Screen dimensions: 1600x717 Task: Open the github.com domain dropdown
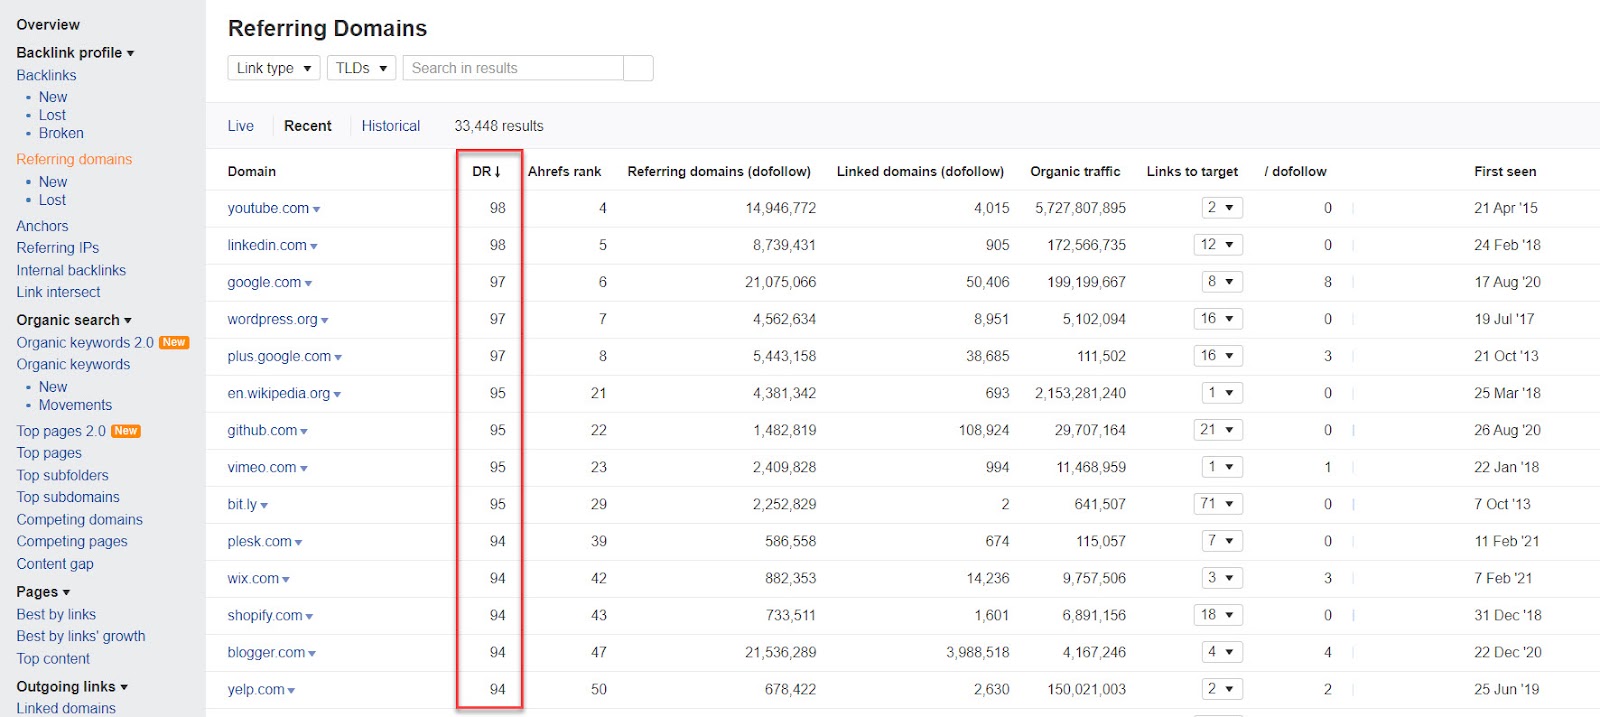[304, 431]
